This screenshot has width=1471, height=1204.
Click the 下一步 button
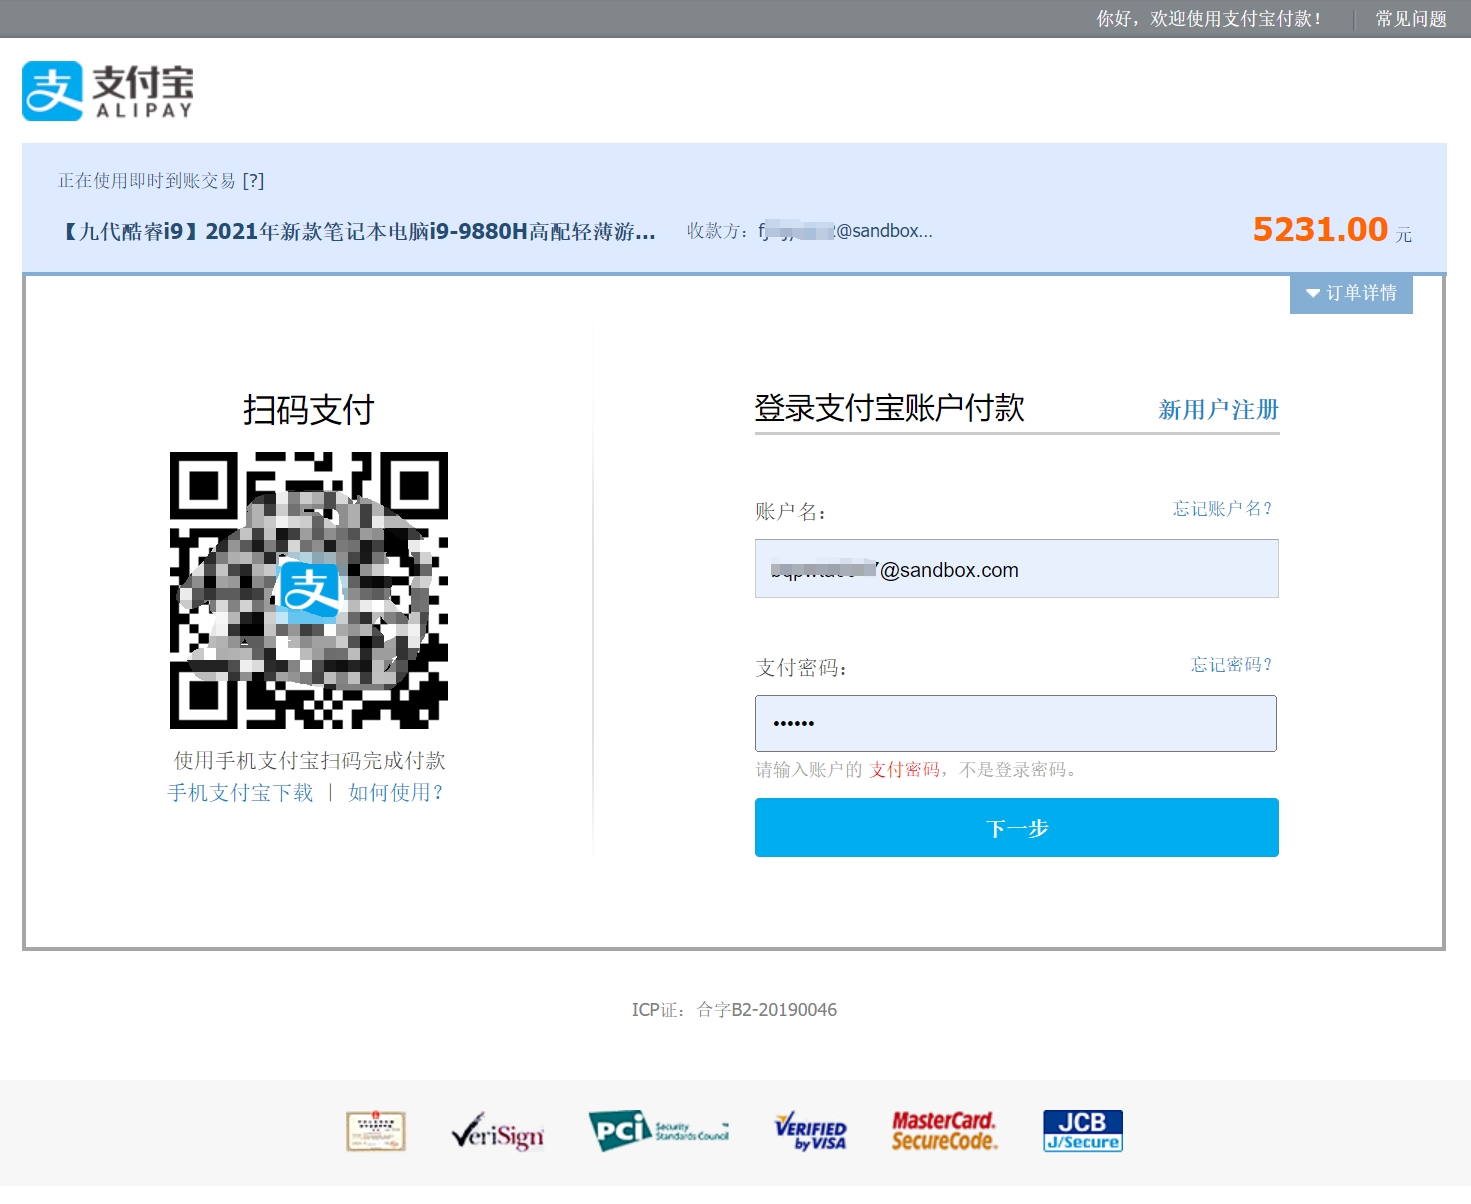(1017, 828)
